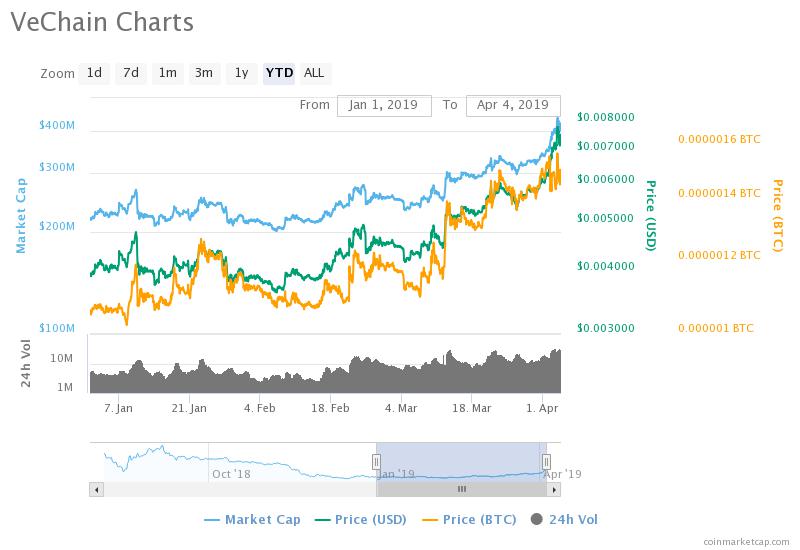Click the $400M market cap axis label

57,126
